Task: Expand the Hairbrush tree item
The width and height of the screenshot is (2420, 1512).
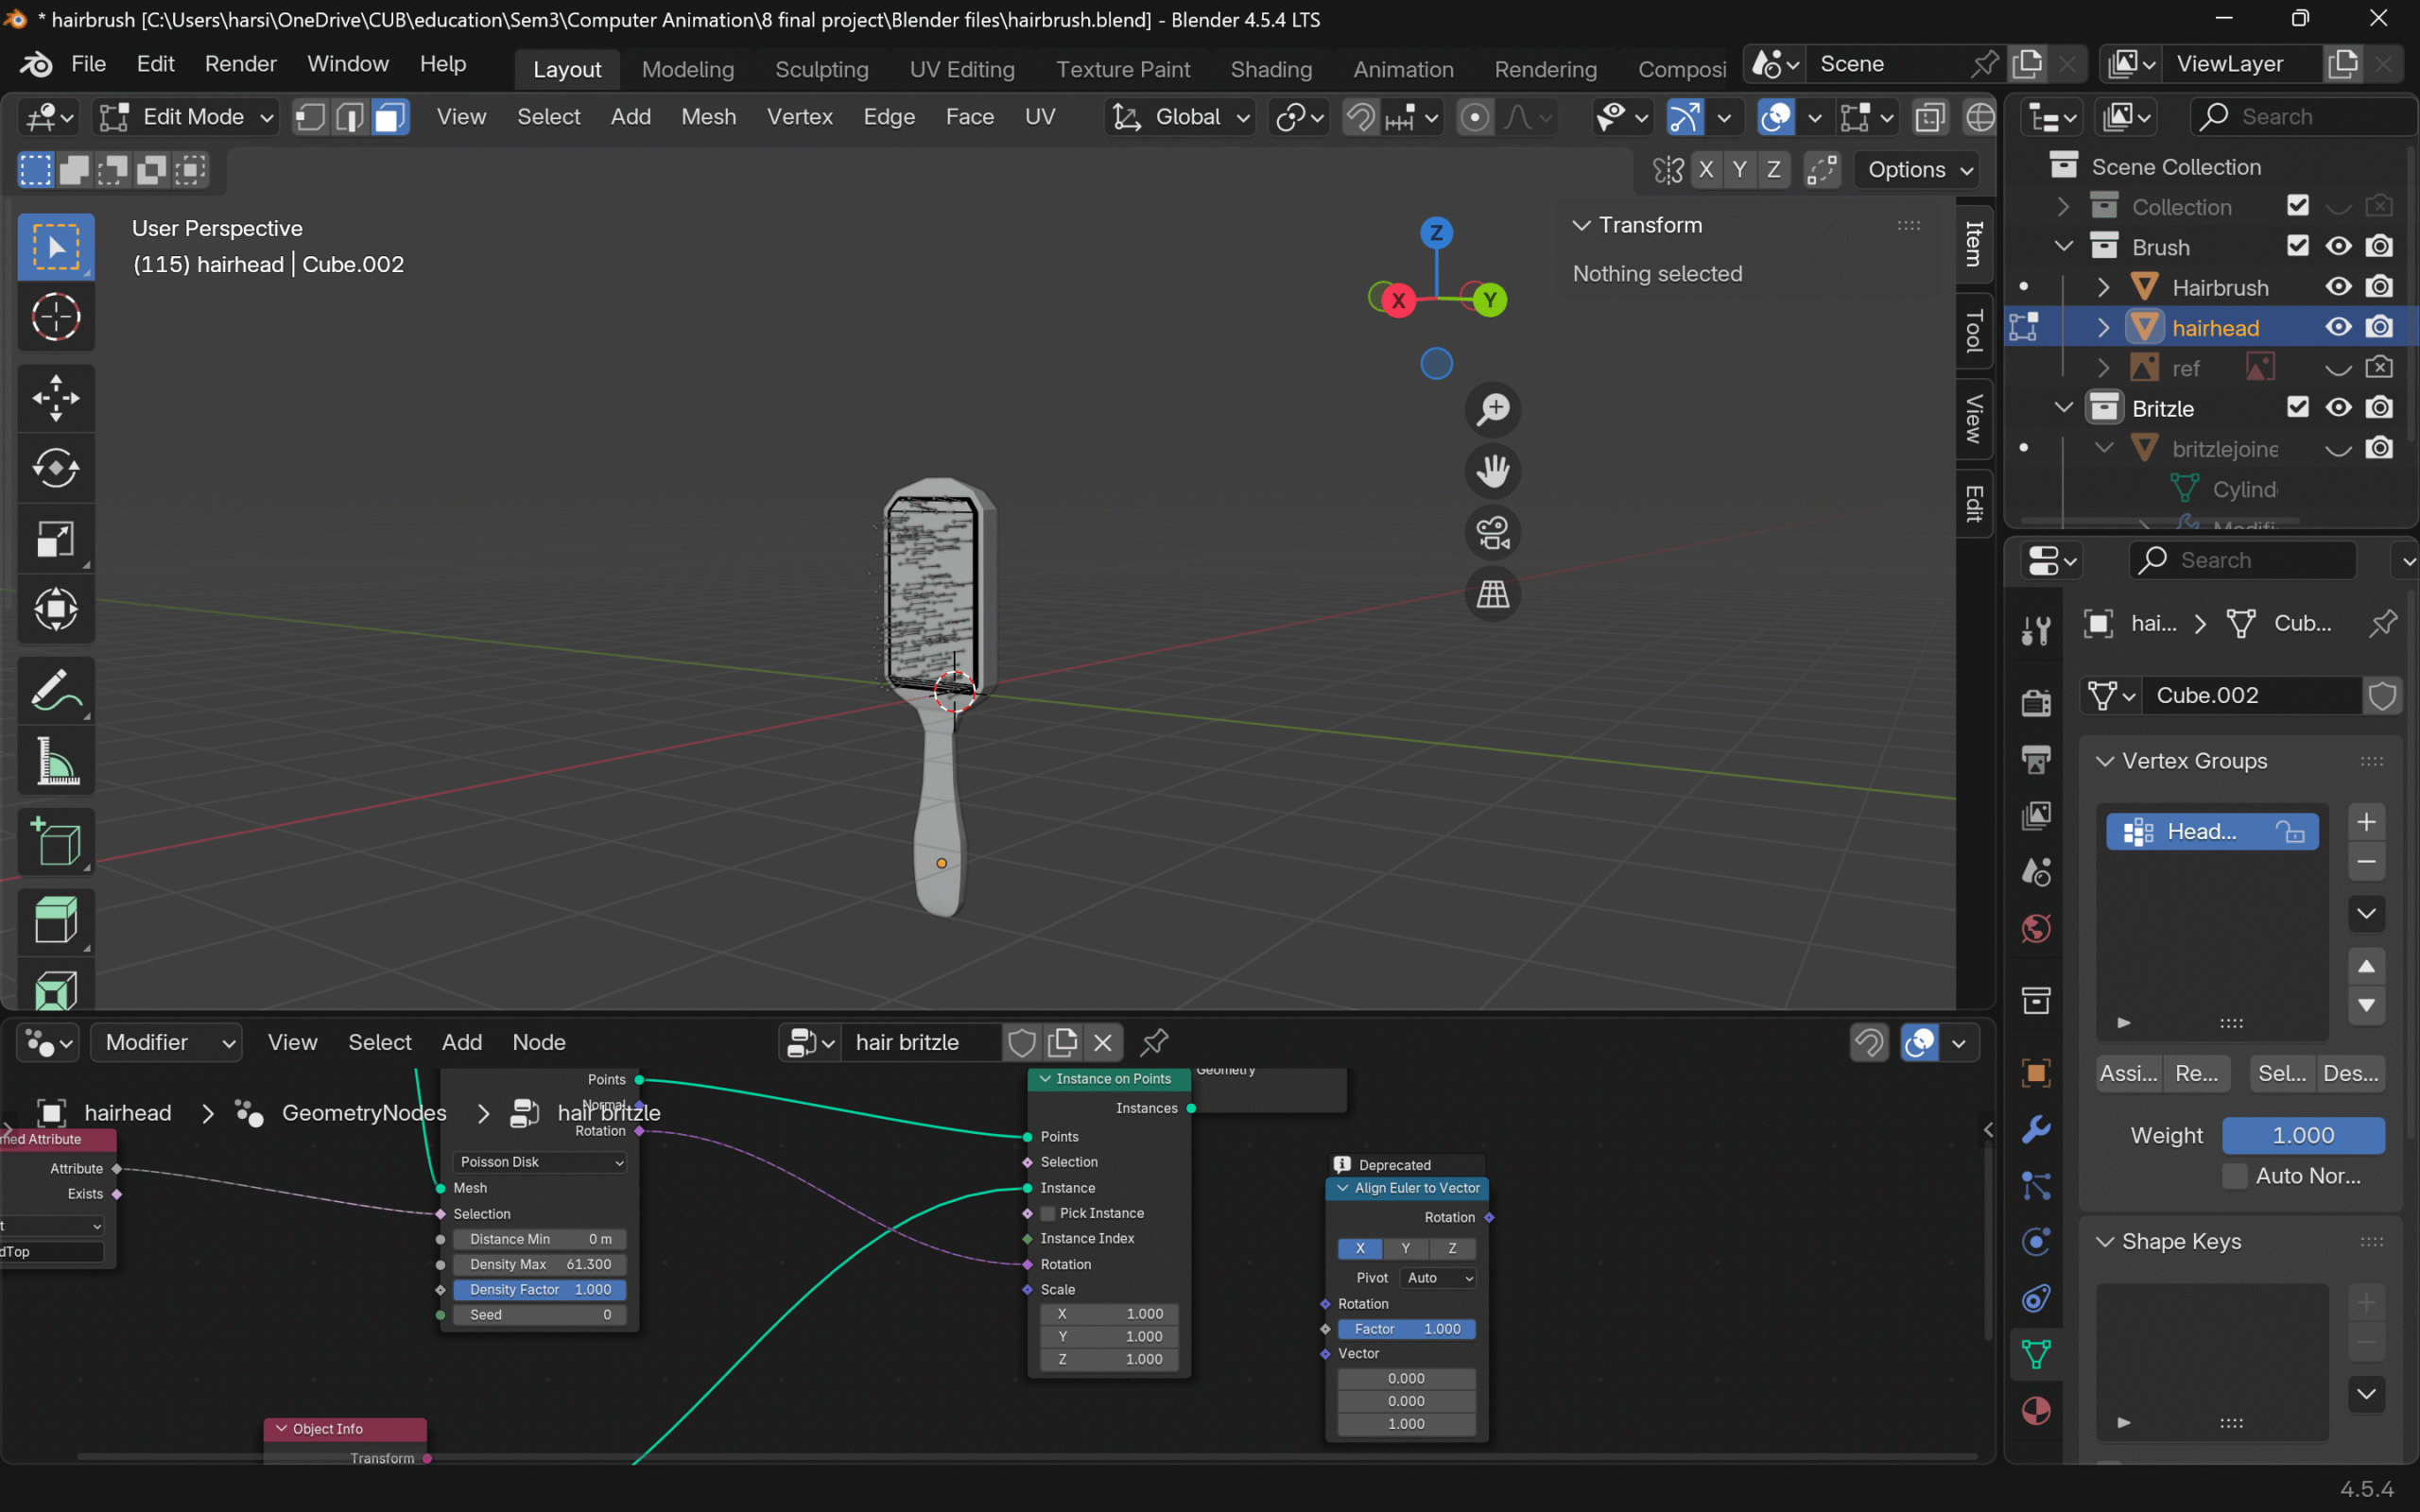Action: click(x=2103, y=287)
